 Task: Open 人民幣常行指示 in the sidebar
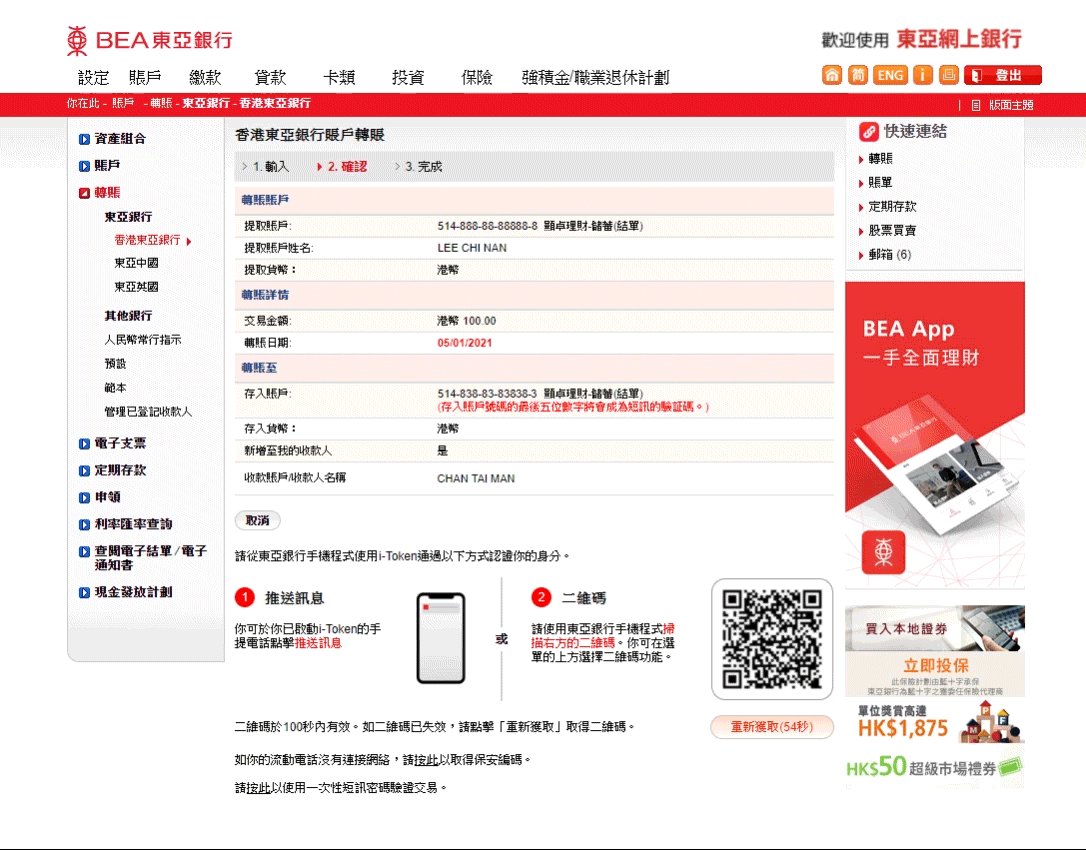(143, 340)
